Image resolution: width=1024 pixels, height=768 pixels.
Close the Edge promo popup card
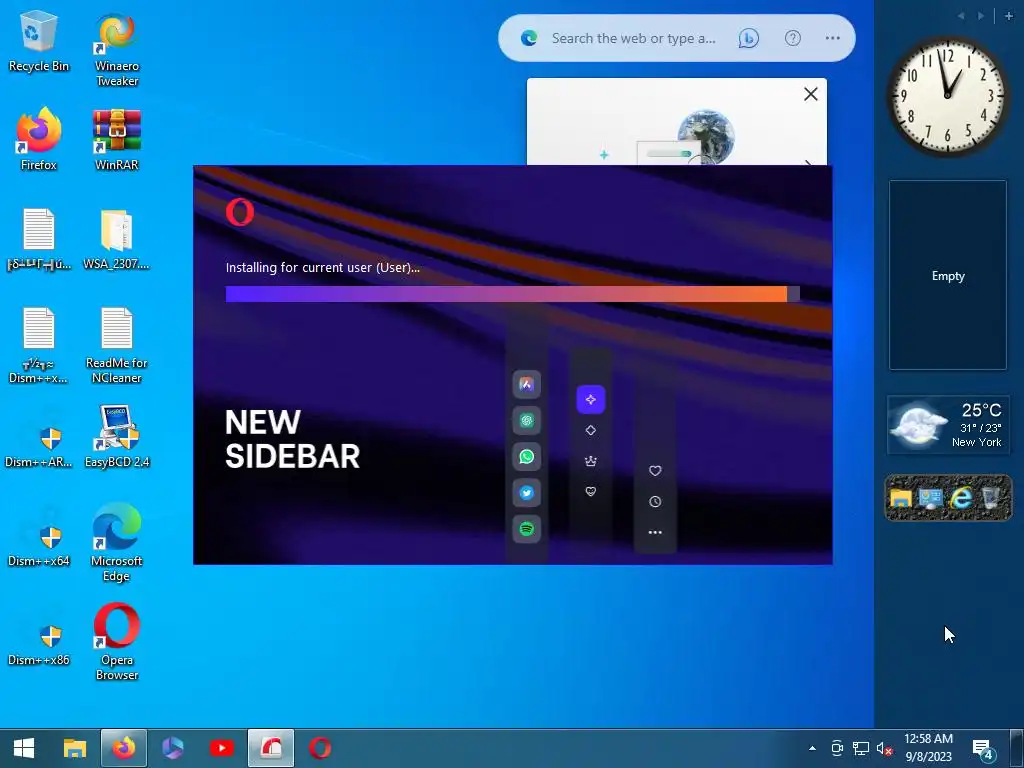point(810,94)
